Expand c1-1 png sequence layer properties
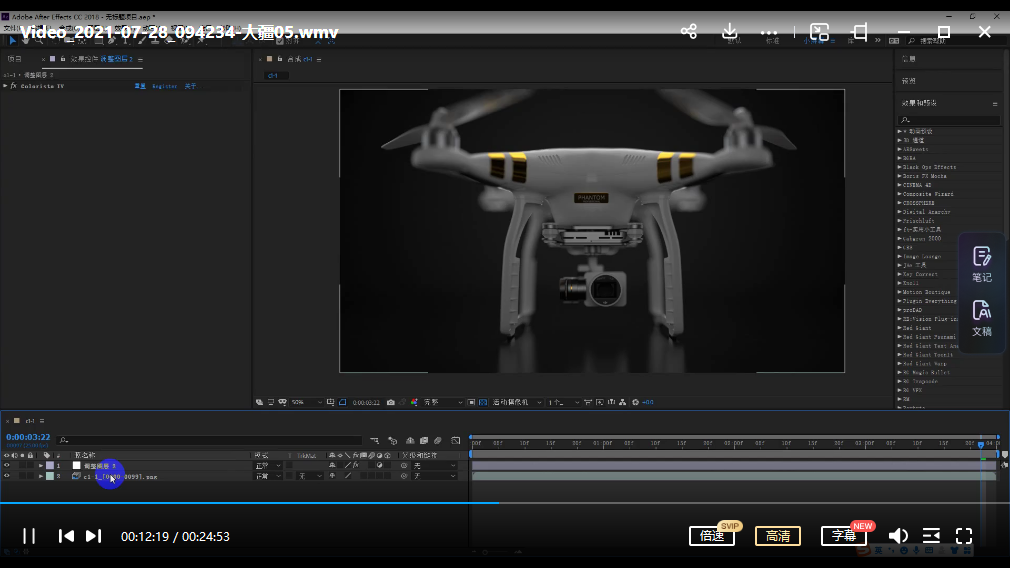The width and height of the screenshot is (1010, 568). click(x=41, y=477)
